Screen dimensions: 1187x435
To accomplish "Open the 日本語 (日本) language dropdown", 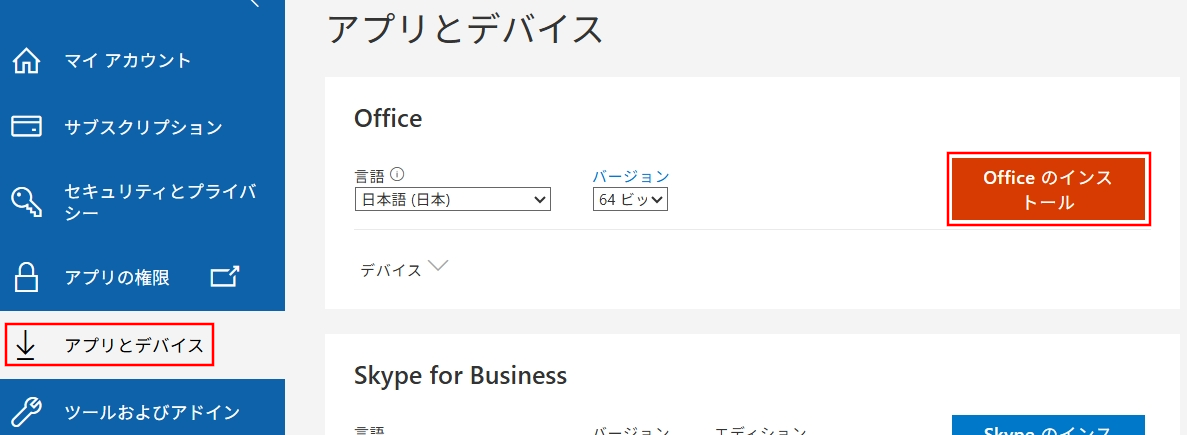I will click(x=452, y=200).
